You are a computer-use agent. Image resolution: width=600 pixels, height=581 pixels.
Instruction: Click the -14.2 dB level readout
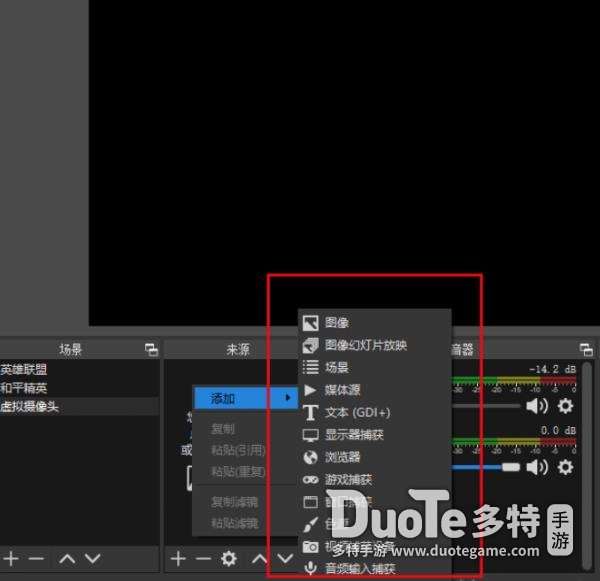(553, 369)
